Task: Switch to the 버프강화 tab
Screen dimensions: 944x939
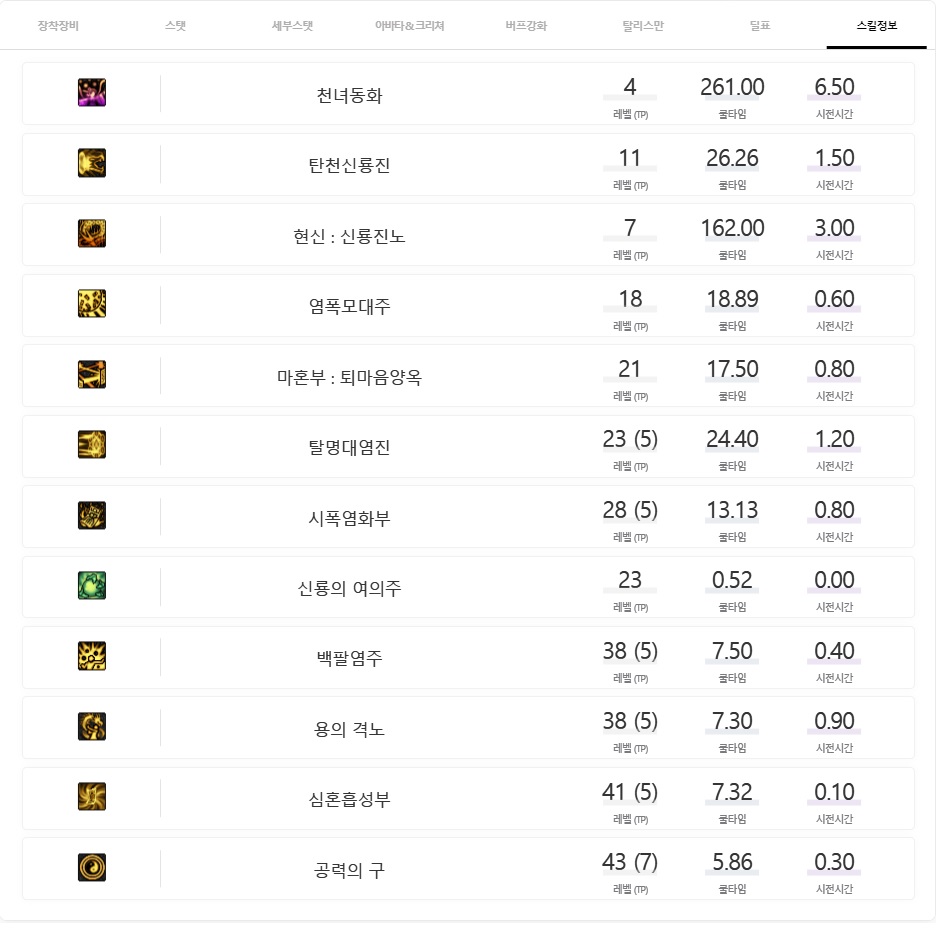Action: pos(527,26)
